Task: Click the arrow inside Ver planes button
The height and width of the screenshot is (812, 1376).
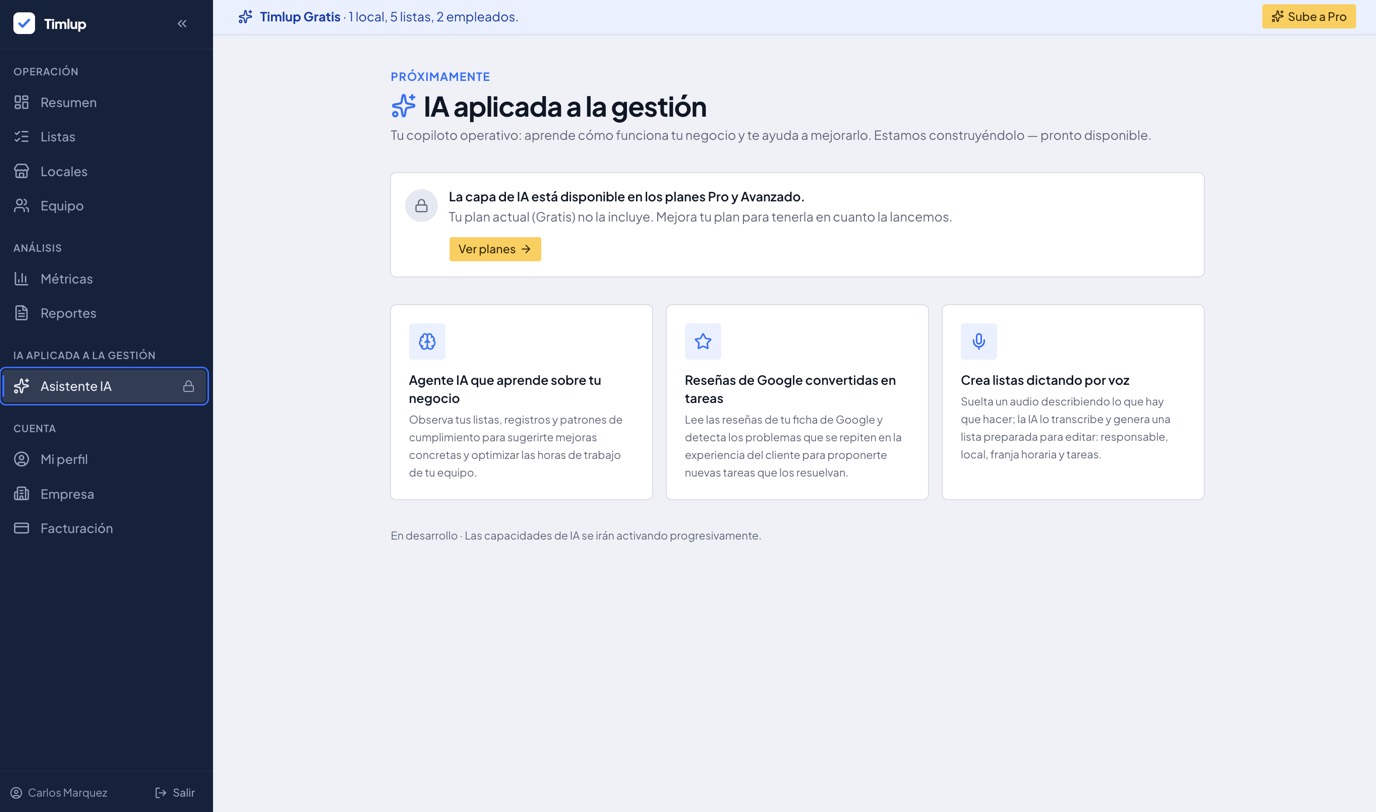Action: point(526,249)
